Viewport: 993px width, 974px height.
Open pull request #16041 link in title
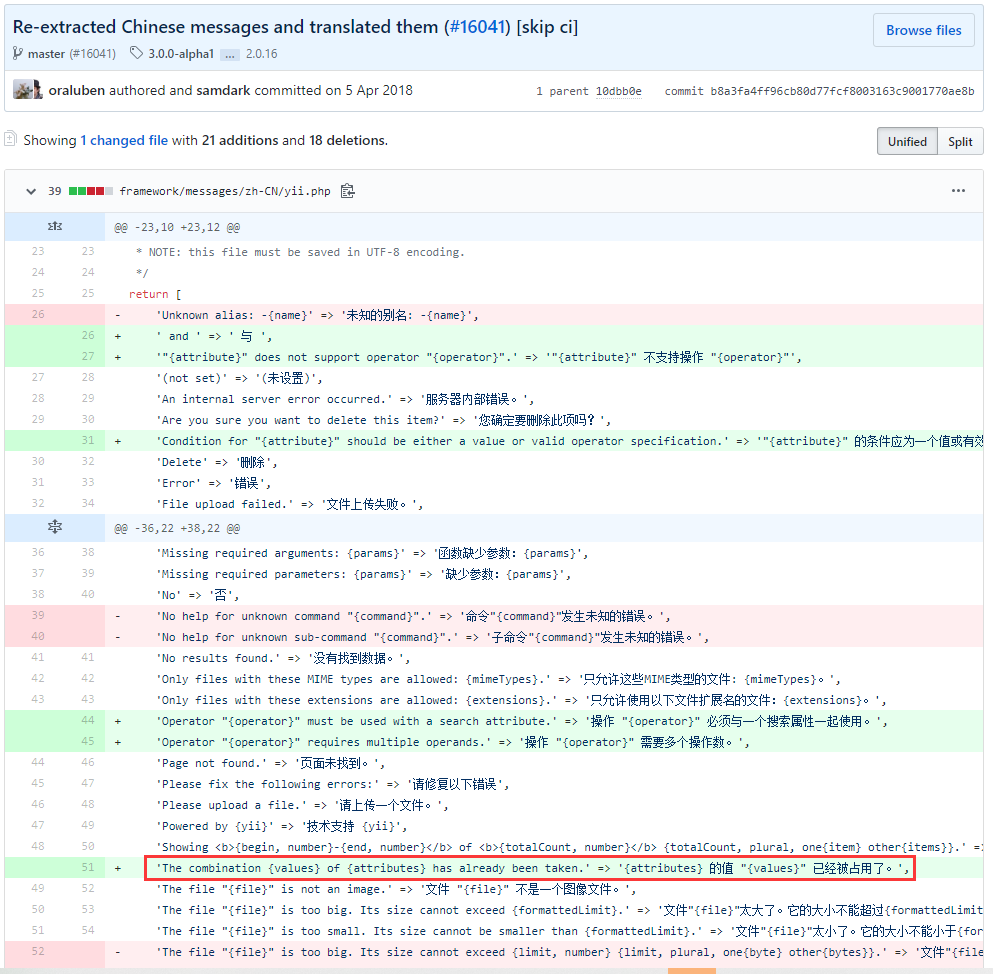(476, 27)
